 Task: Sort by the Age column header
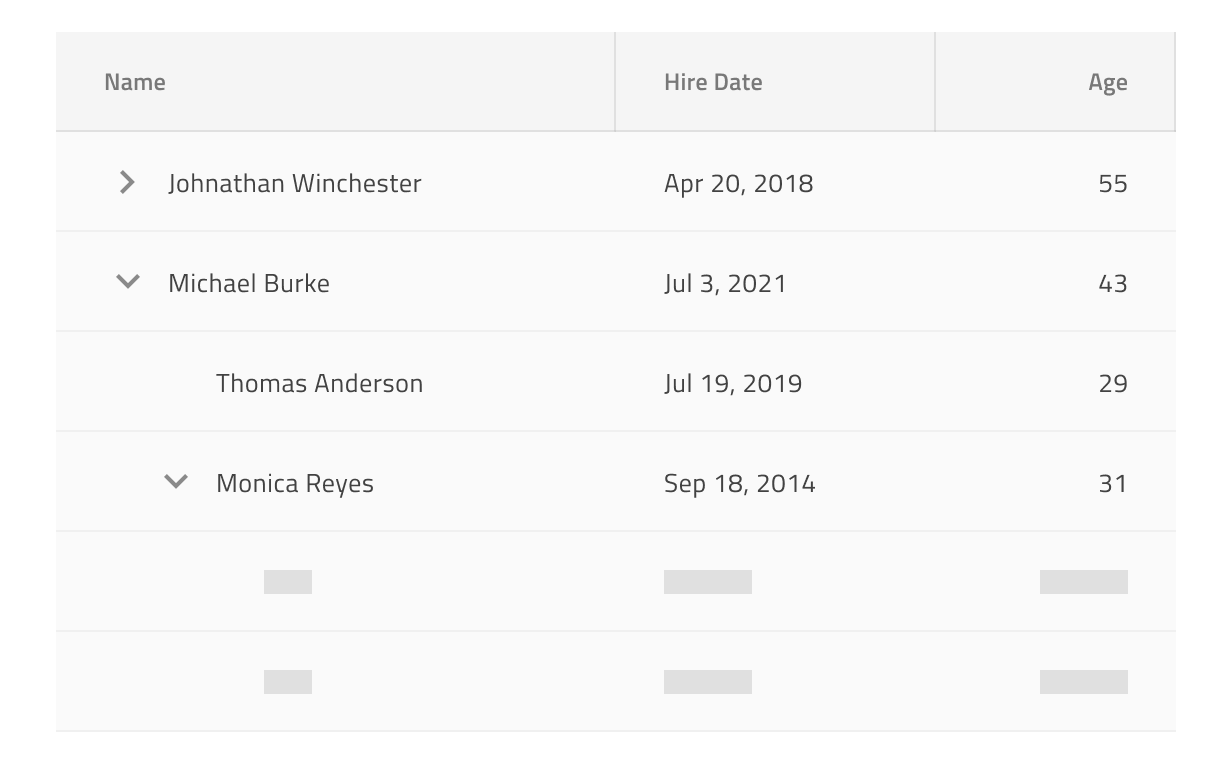(x=1055, y=82)
